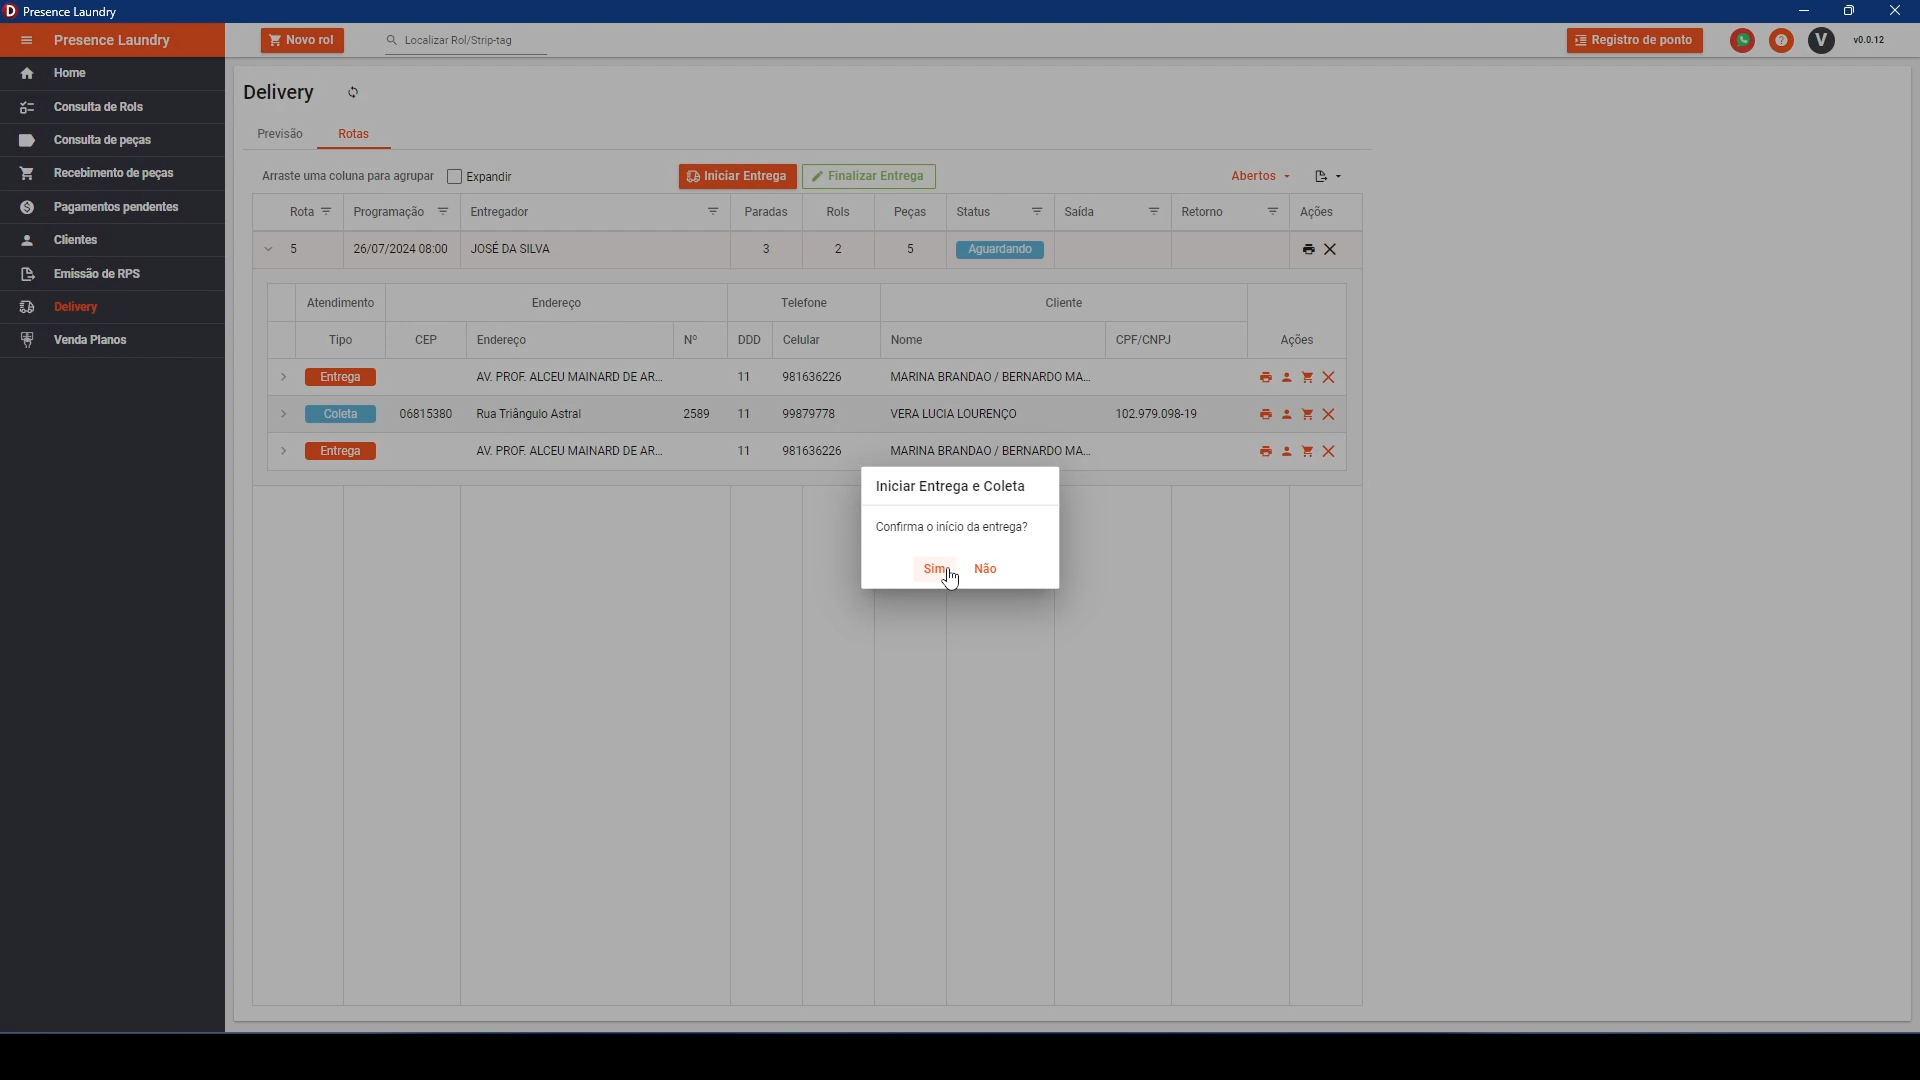Open cart icon for last Entrega stop
The image size is (1920, 1080).
(x=1308, y=452)
